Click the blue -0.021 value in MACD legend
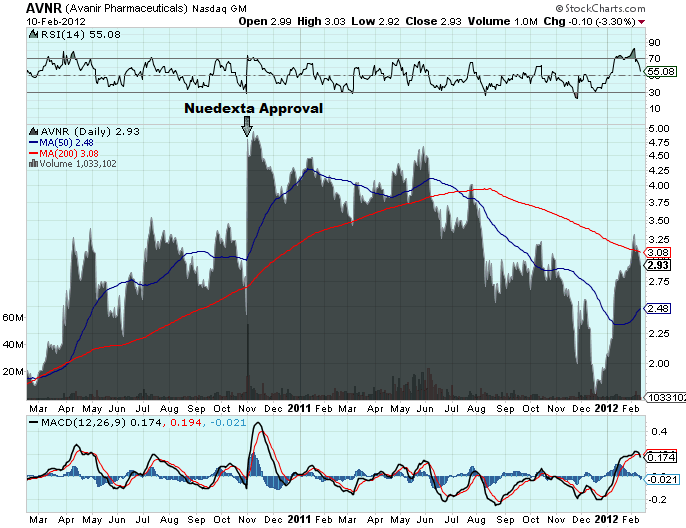 pyautogui.click(x=228, y=423)
